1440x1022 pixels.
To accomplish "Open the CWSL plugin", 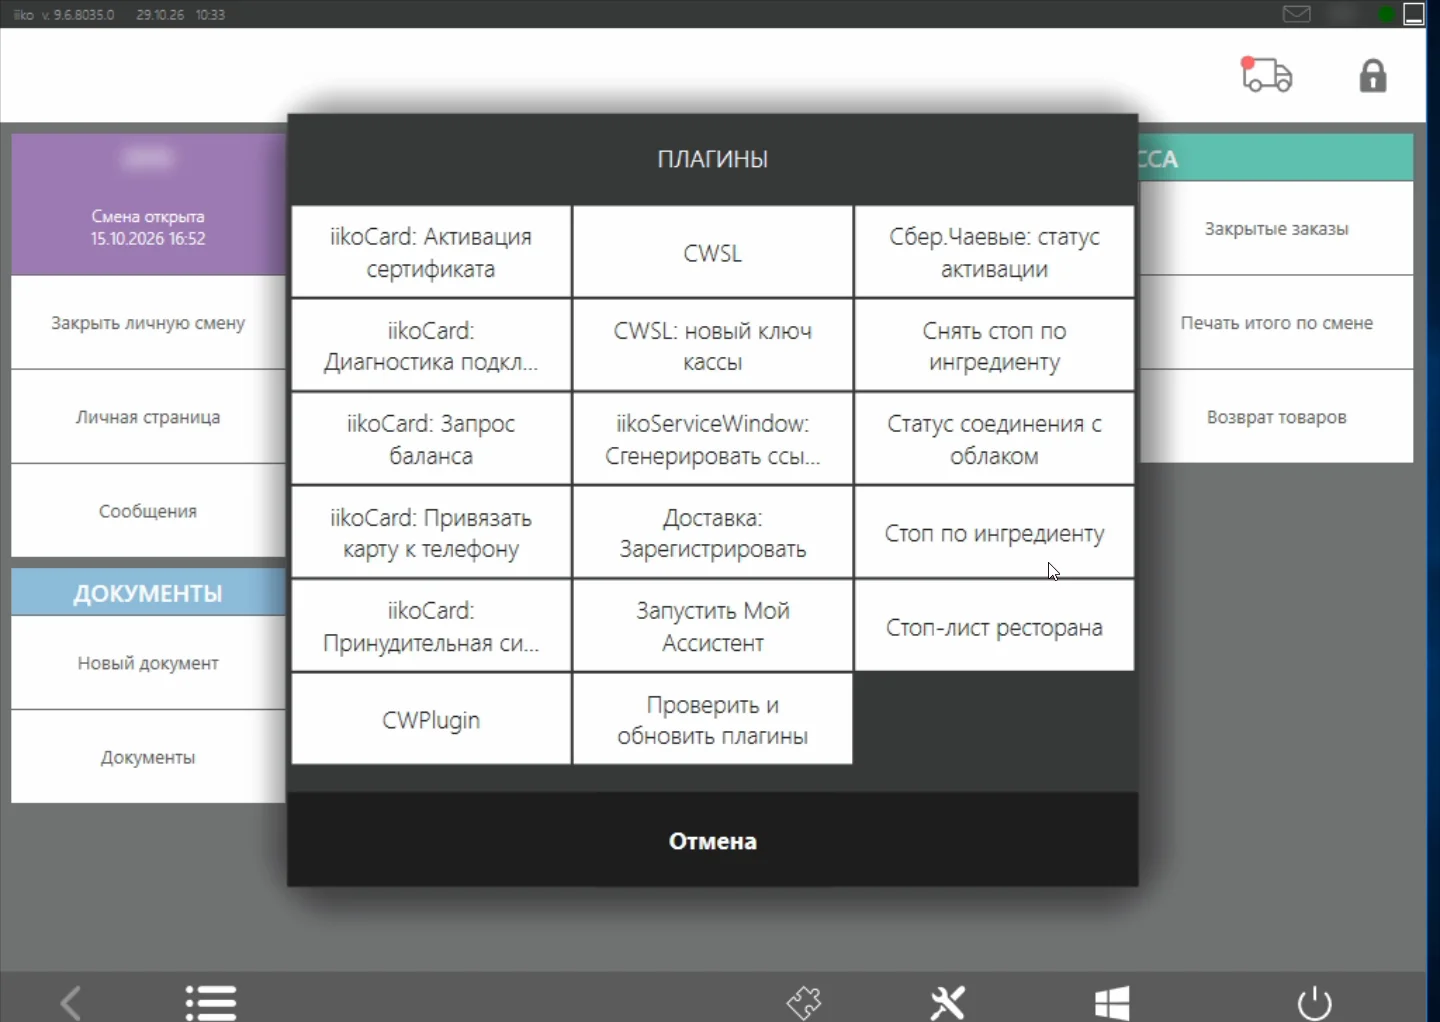I will (x=713, y=252).
